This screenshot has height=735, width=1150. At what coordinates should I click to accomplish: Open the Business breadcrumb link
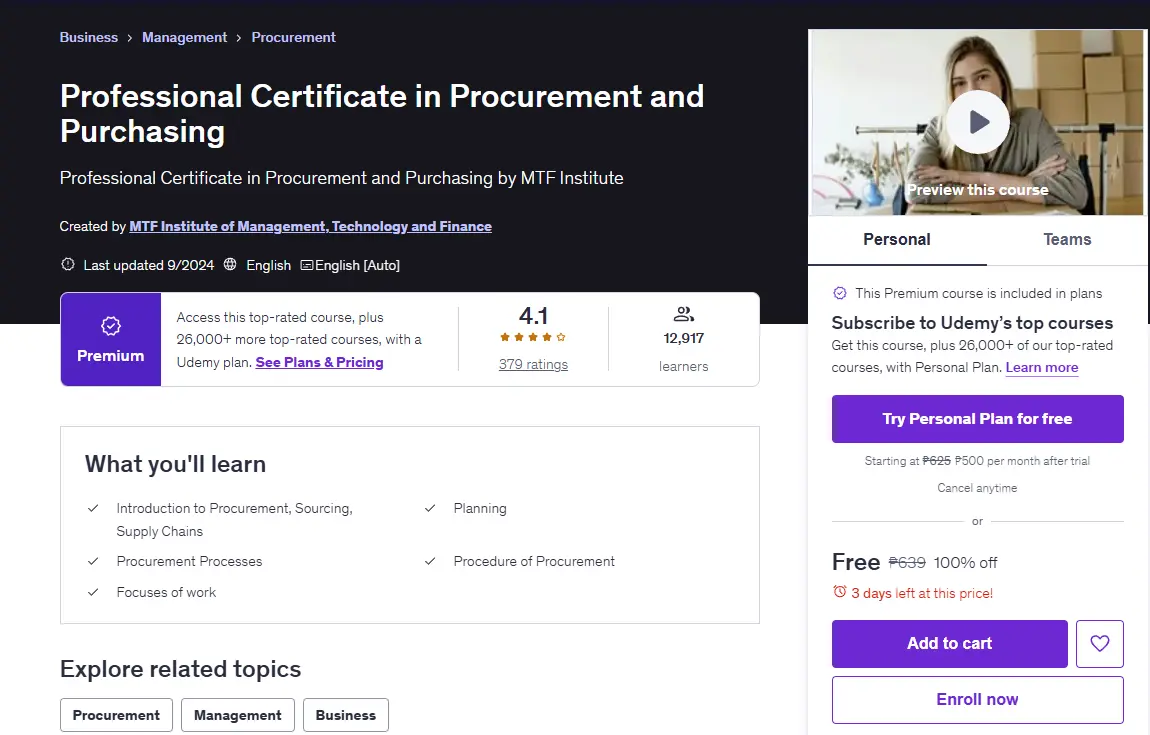(89, 37)
